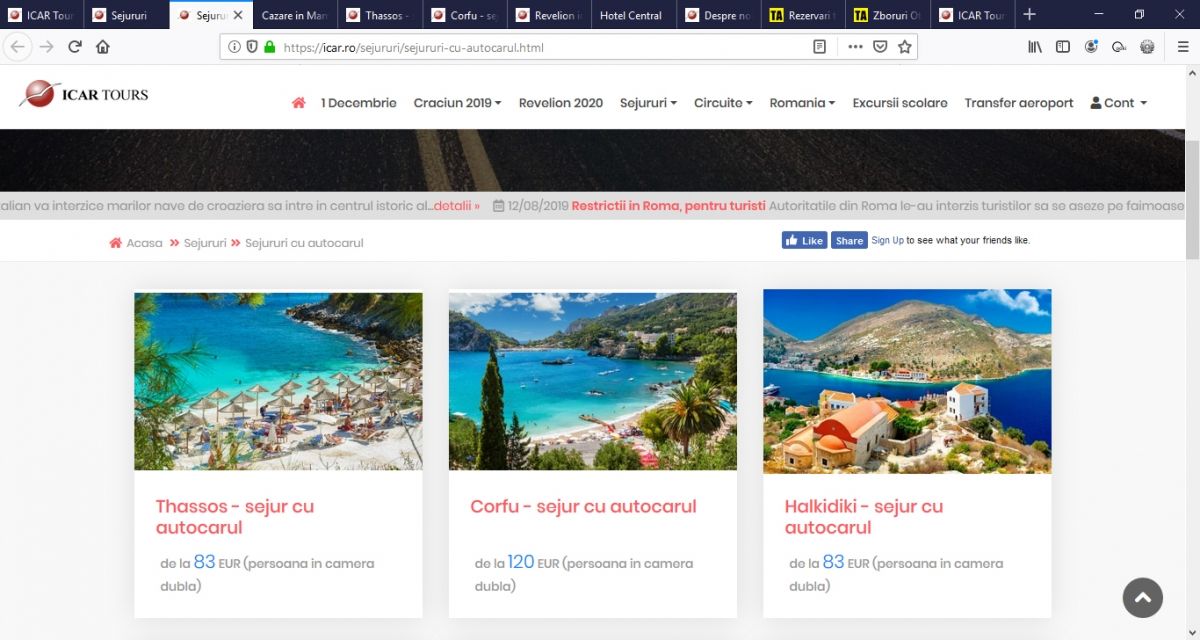Click the Facebook Like button
Image resolution: width=1200 pixels, height=640 pixels.
(804, 240)
